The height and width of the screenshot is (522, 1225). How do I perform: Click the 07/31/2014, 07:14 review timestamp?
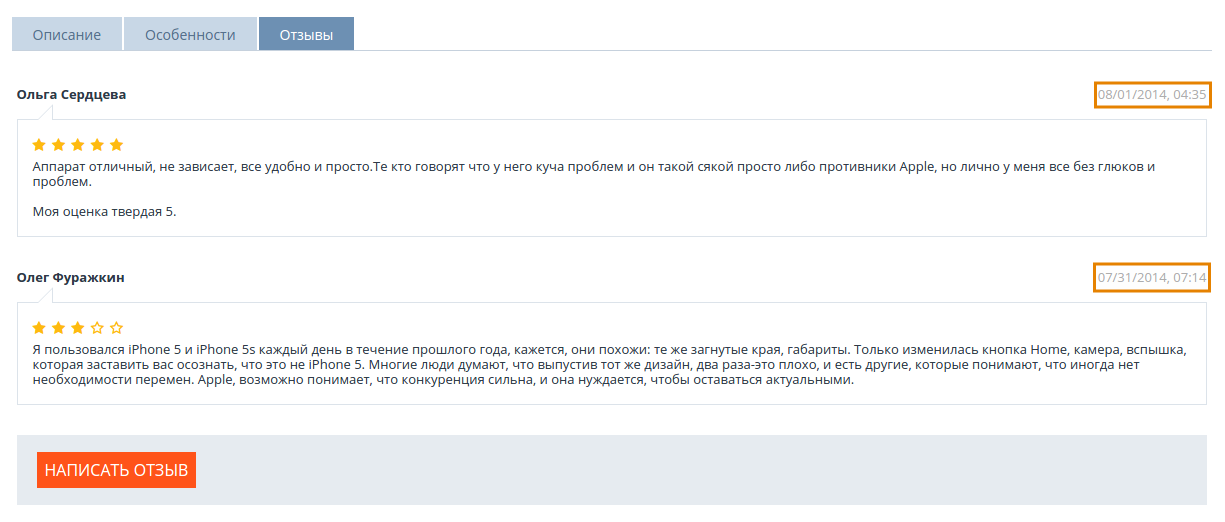click(x=1152, y=277)
